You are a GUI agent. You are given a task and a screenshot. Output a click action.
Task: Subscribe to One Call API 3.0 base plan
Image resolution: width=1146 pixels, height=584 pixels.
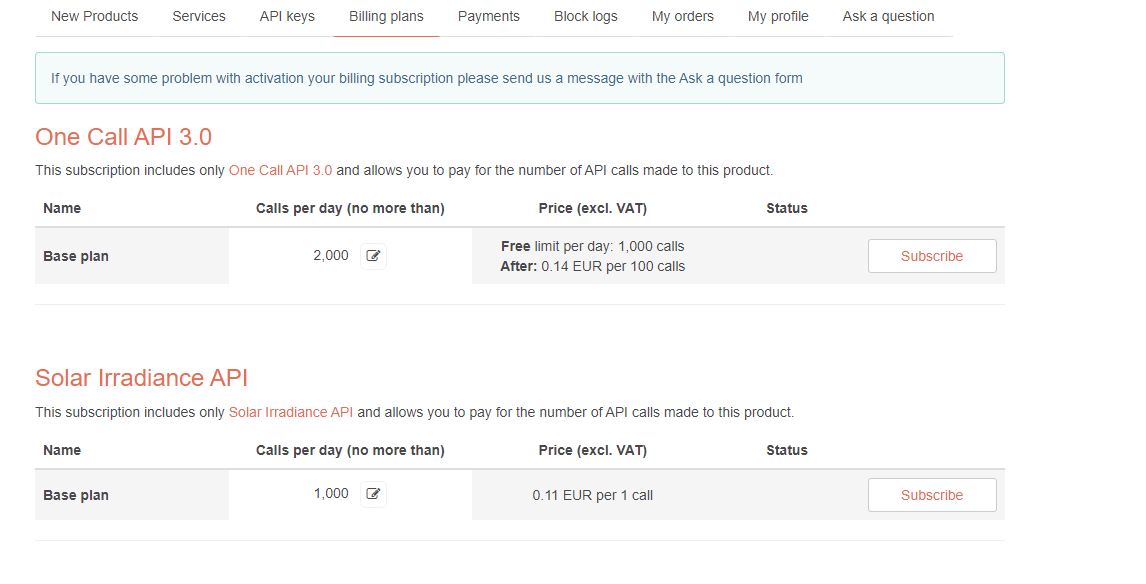tap(932, 256)
